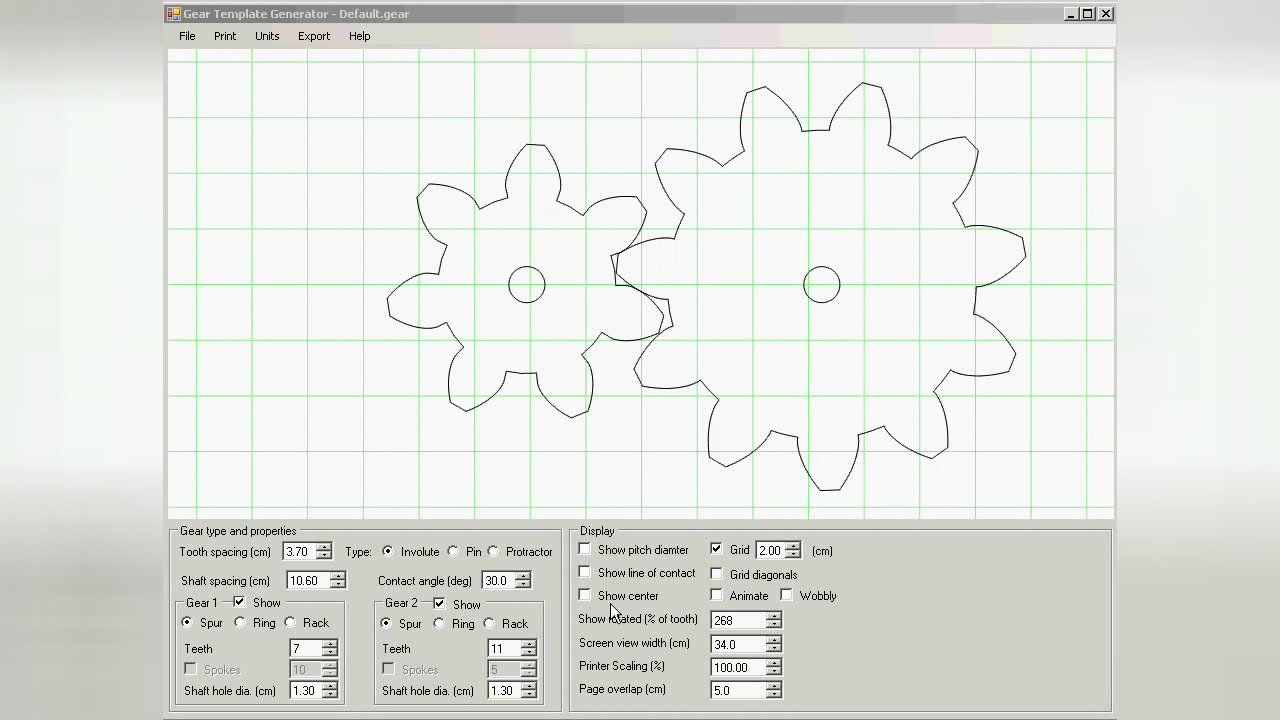Click the Screen view width stepper arrows
This screenshot has height=720, width=1280.
pos(773,644)
